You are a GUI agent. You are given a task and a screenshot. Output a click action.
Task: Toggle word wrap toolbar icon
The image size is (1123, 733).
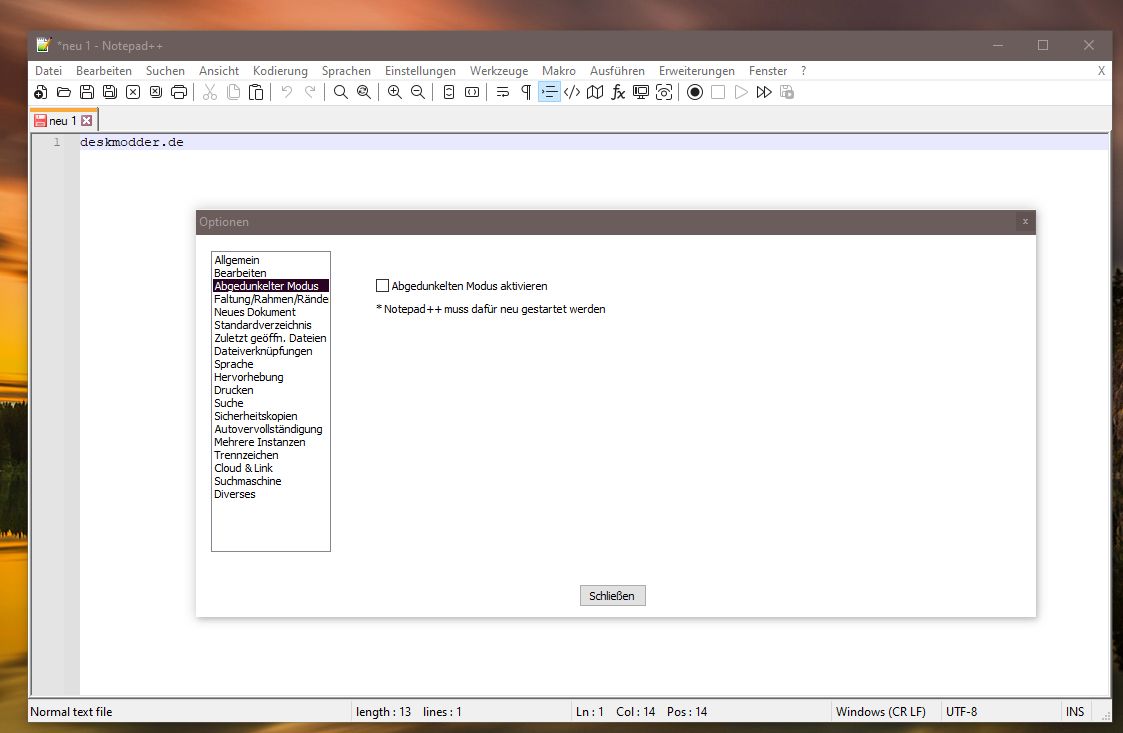click(503, 92)
